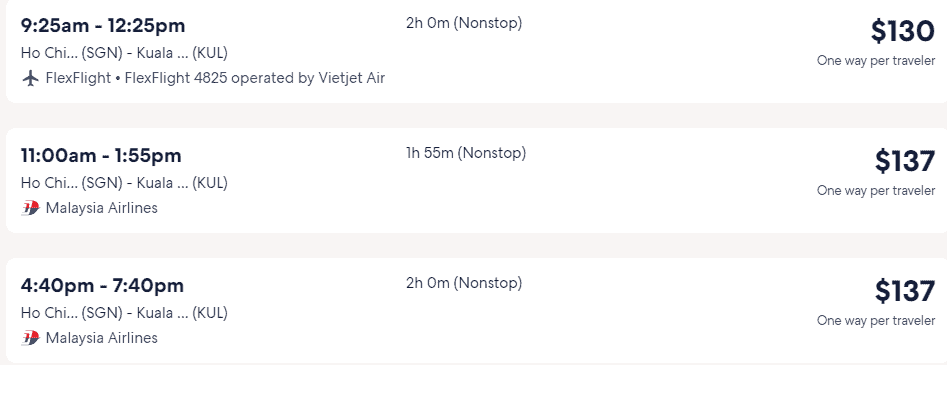Choose the $137 price on the 4:40pm flight
Image resolution: width=947 pixels, height=403 pixels.
pos(905,291)
